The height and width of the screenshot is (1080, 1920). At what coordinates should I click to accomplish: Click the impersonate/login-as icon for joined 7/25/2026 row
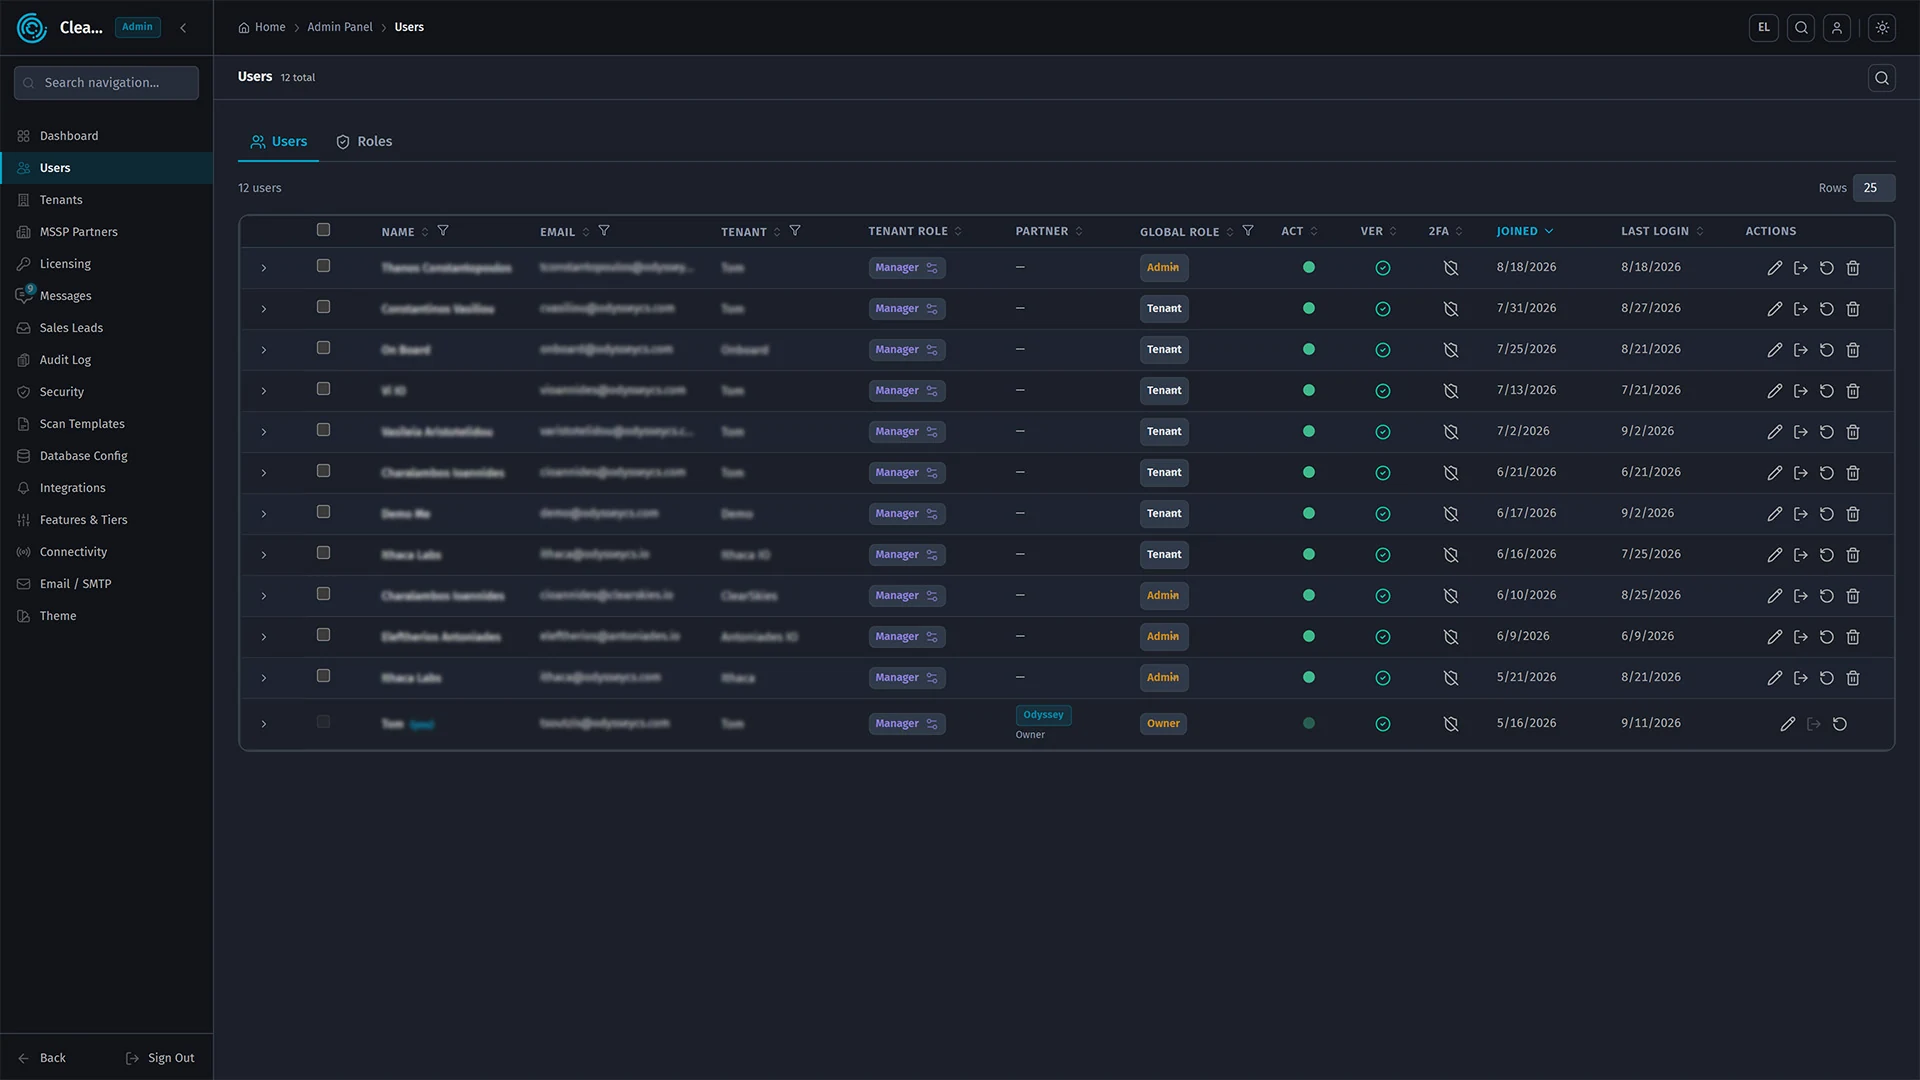pyautogui.click(x=1800, y=350)
